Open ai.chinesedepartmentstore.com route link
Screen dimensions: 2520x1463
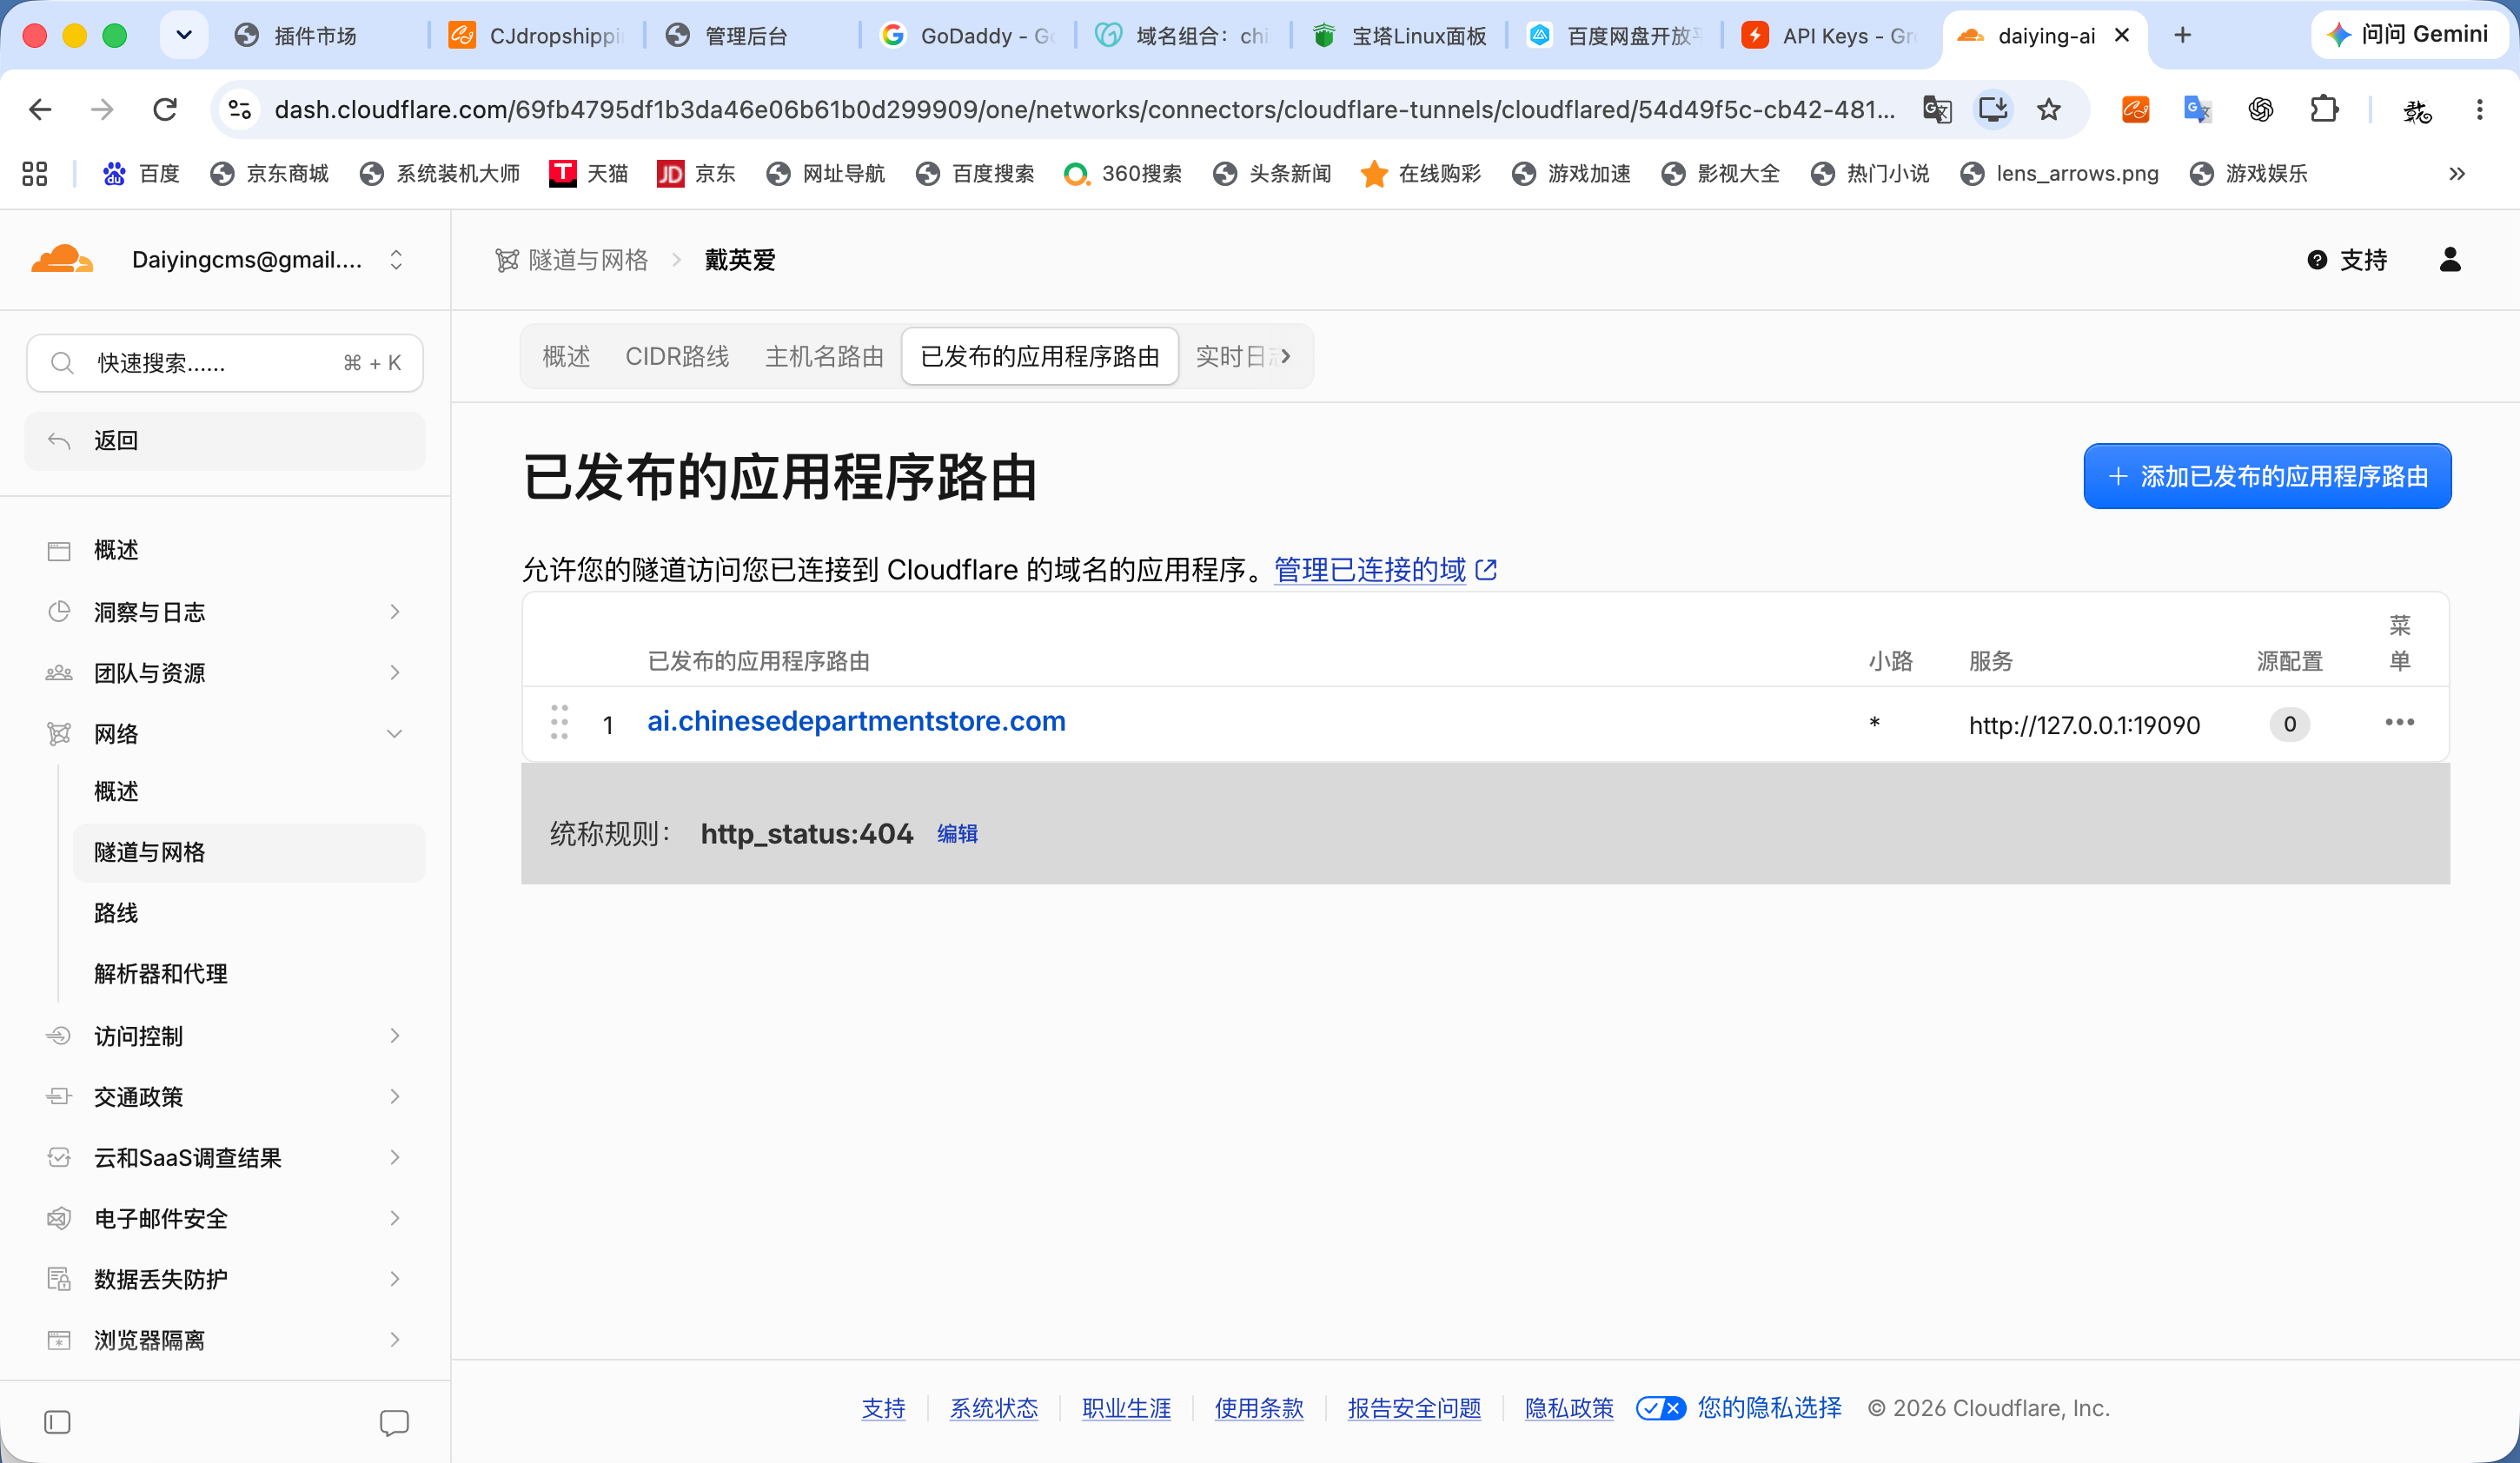point(856,721)
